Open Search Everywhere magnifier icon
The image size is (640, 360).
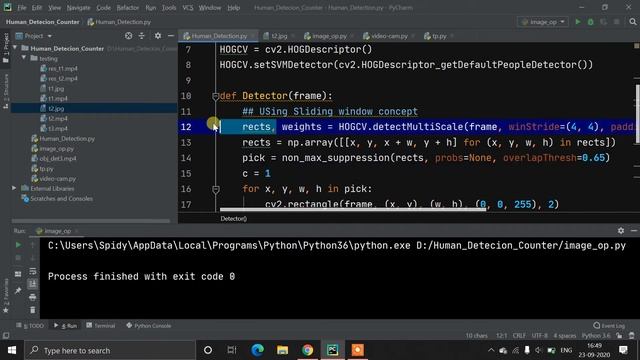coord(633,22)
